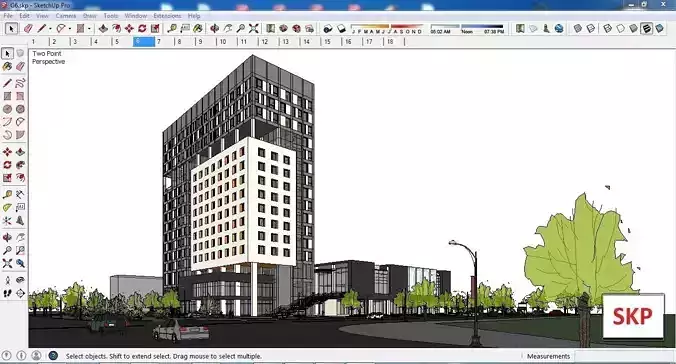
Task: Select the Polygon tool in left toolbar
Action: click(x=20, y=109)
